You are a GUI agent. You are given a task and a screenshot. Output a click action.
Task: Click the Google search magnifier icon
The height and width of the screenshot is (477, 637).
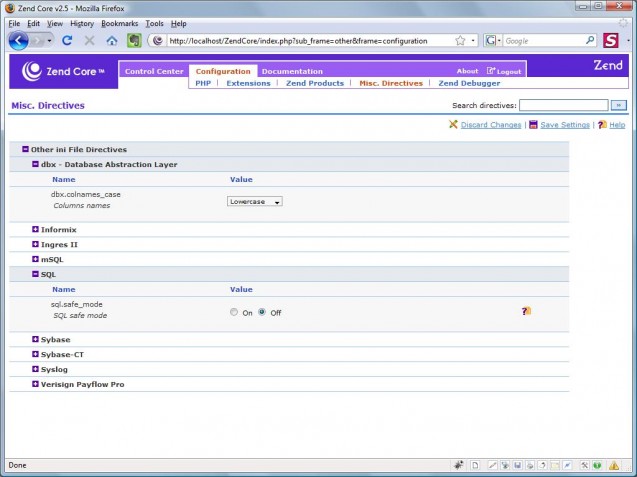coord(590,40)
